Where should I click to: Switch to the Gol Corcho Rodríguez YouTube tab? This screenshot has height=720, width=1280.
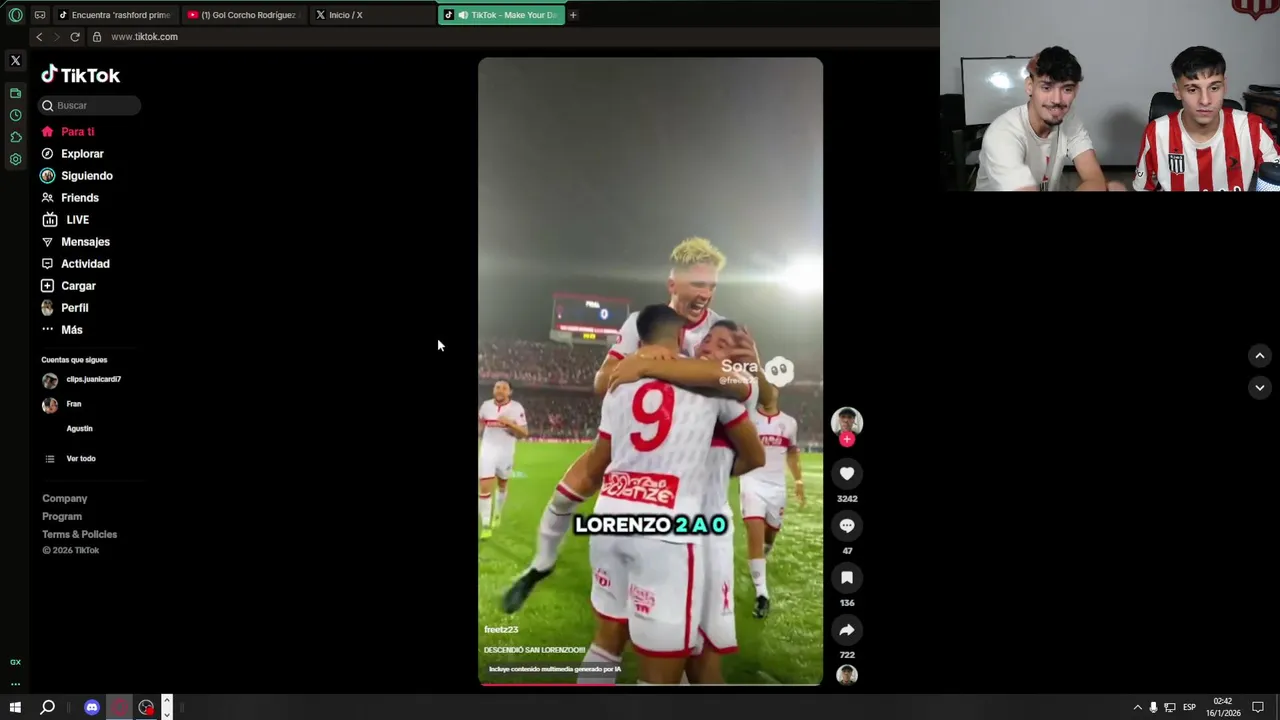click(243, 15)
